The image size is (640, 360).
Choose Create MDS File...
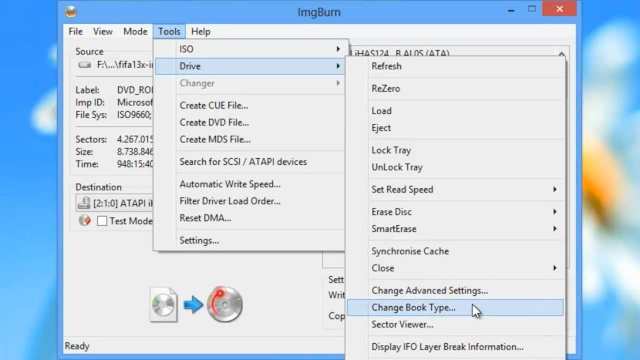tap(215, 140)
